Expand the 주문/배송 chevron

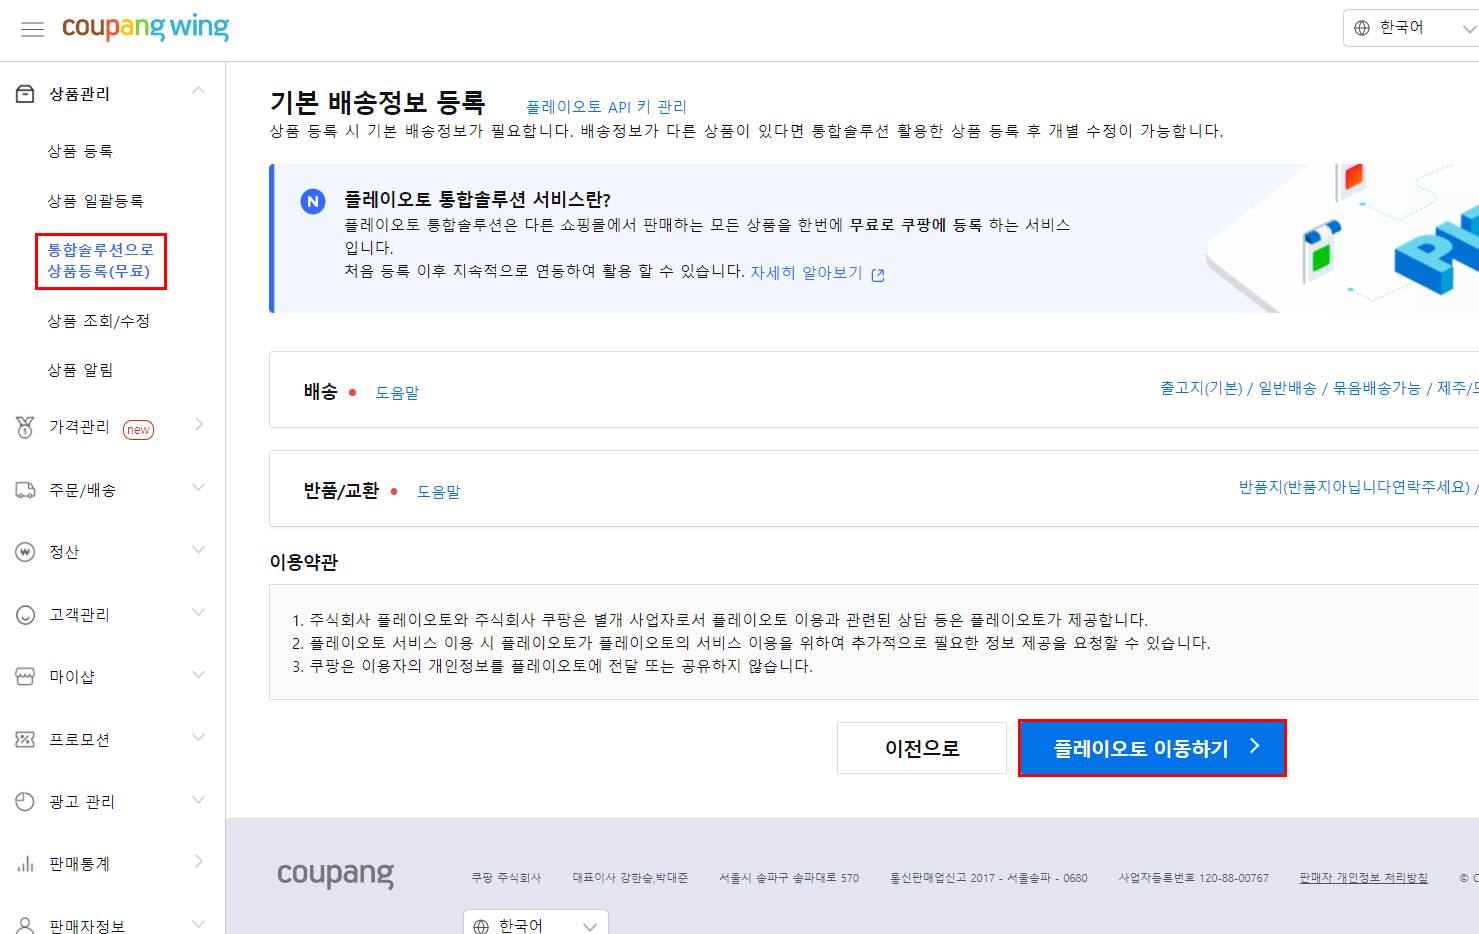[x=198, y=487]
